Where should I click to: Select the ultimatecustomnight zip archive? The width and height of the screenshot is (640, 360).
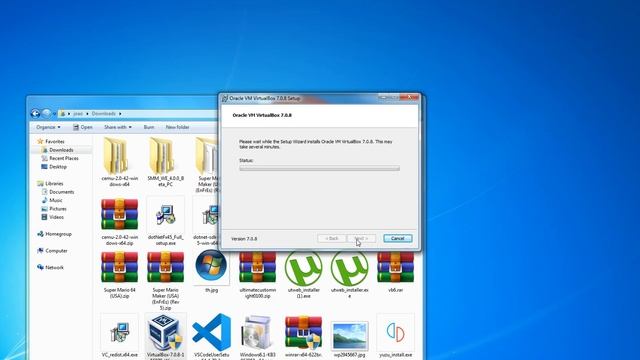point(258,268)
